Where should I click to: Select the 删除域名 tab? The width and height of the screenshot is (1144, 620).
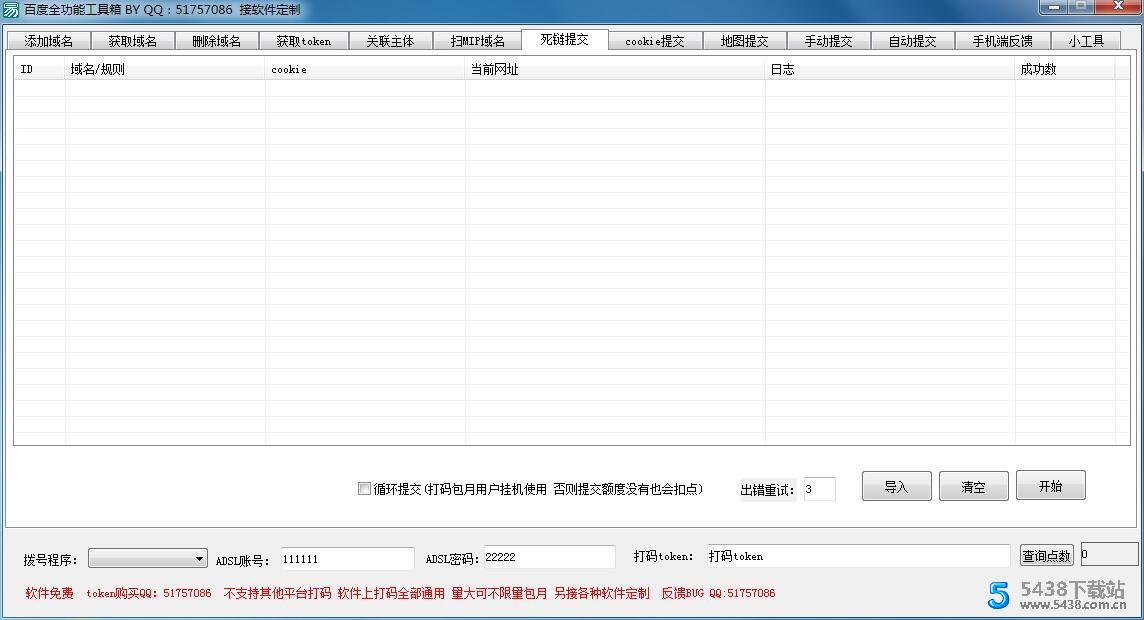[x=216, y=41]
